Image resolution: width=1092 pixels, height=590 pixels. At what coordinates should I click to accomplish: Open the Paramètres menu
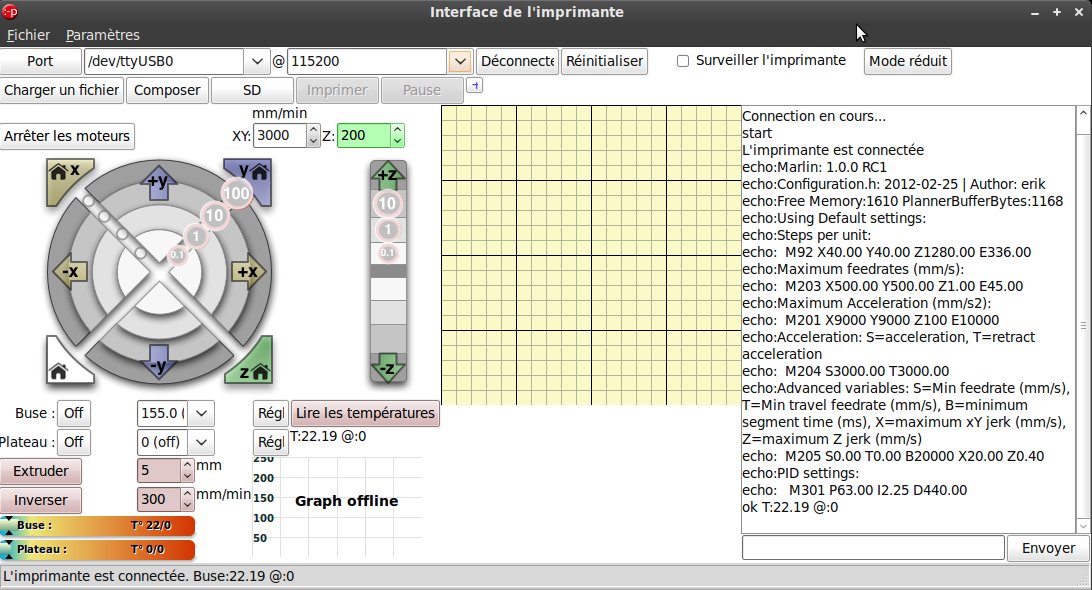pos(103,35)
